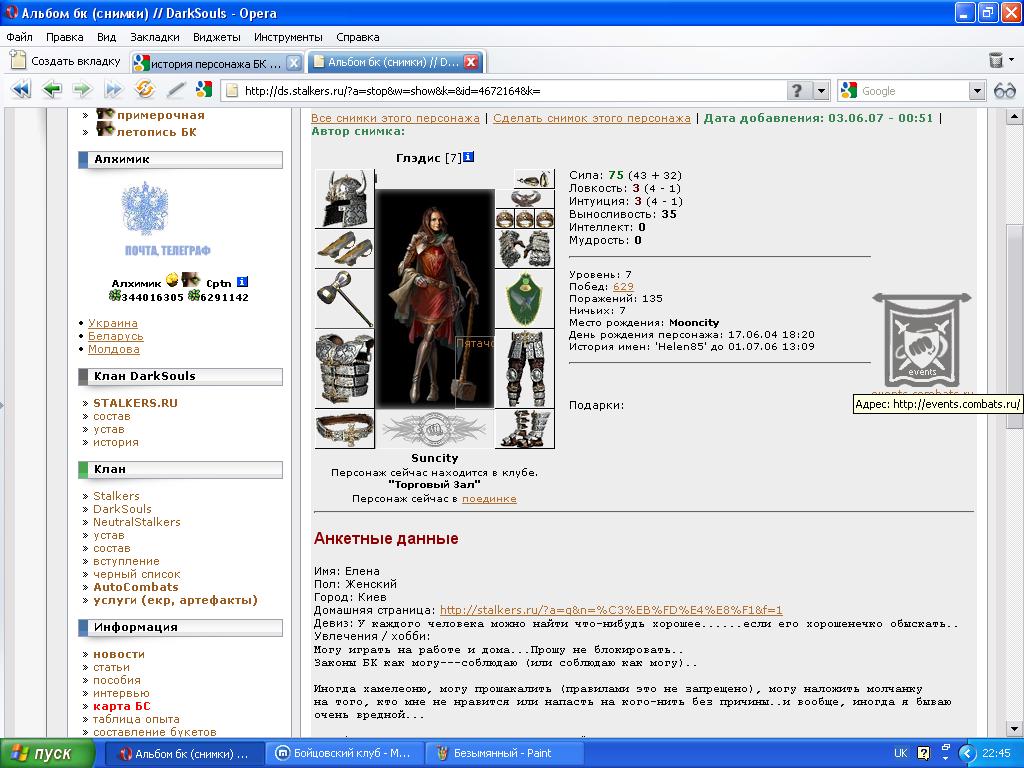Screen dimensions: 1024x768
Task: Click the belt equipment slot
Action: tap(345, 429)
